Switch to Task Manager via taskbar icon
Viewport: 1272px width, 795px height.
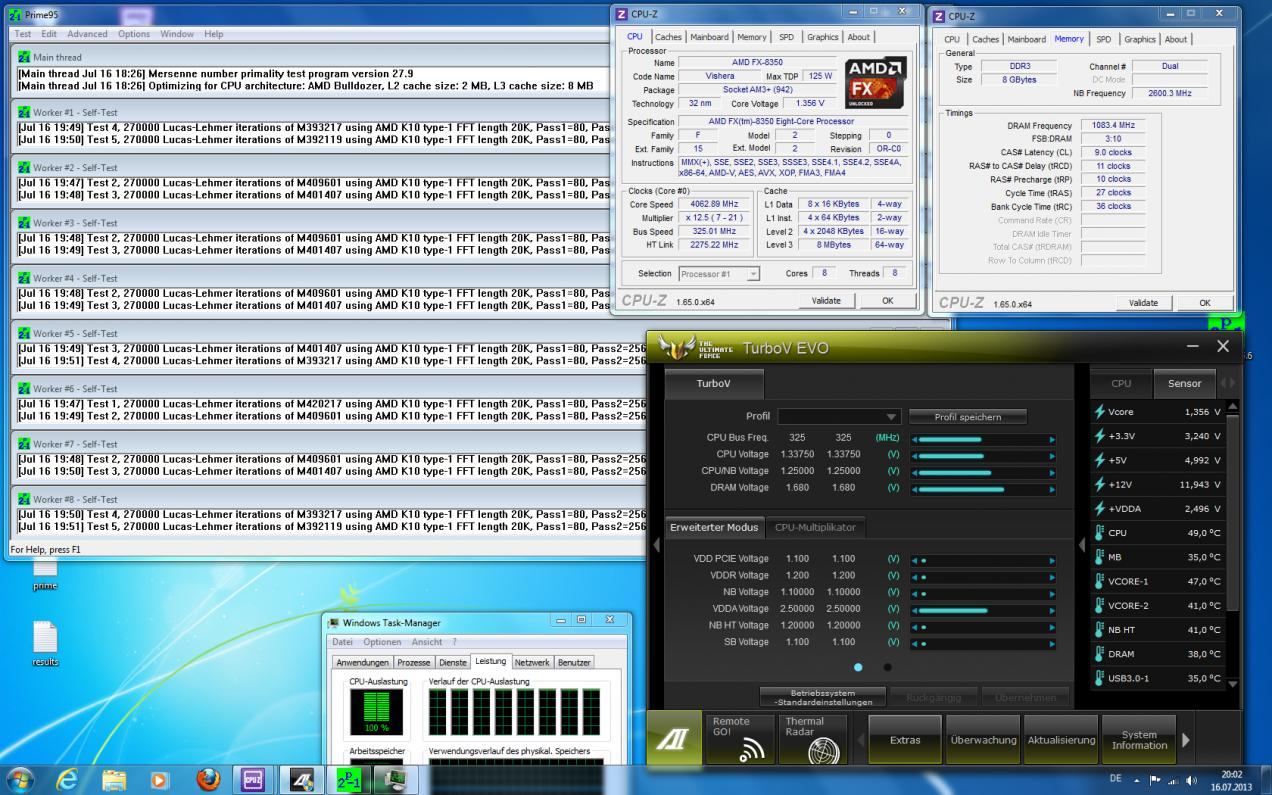tap(396, 778)
